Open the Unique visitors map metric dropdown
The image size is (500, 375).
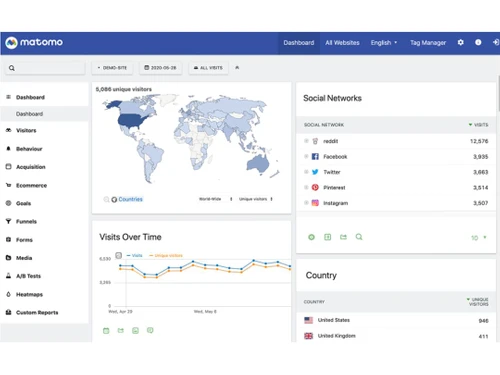coord(256,199)
